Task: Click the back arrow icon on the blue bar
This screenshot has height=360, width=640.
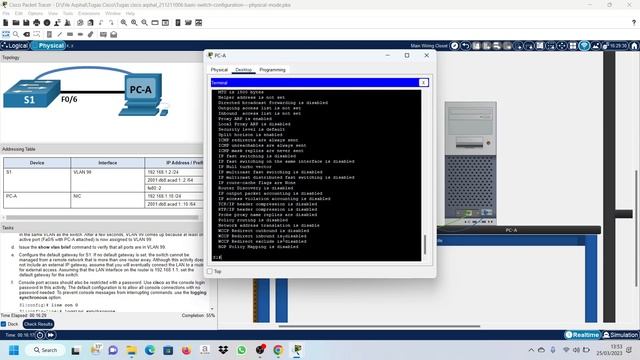Action: point(465,46)
